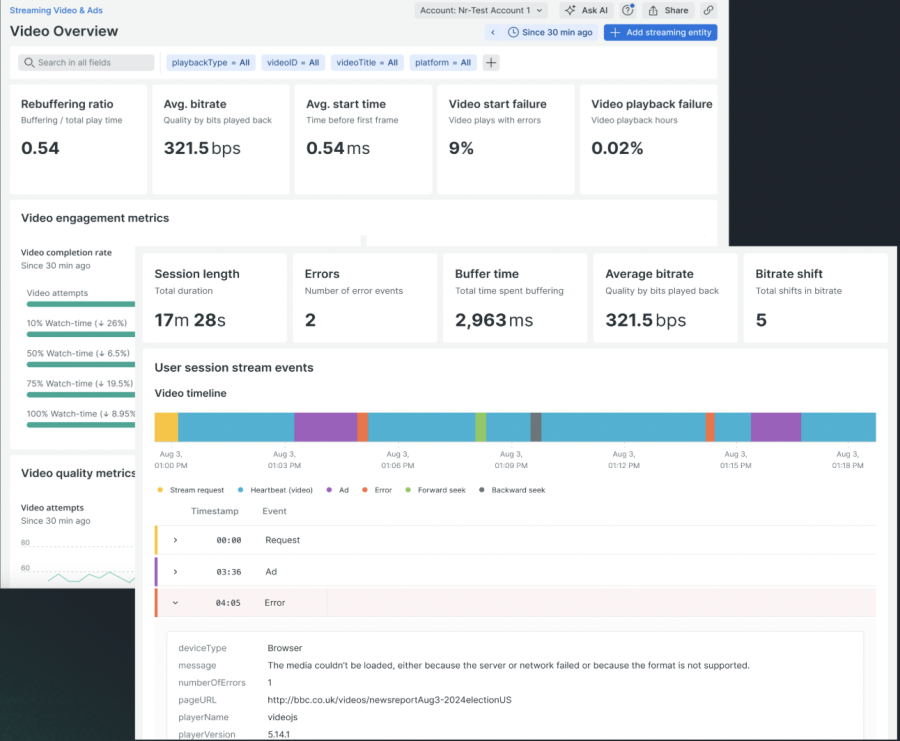
Task: Open the platform = All filter
Action: point(442,62)
